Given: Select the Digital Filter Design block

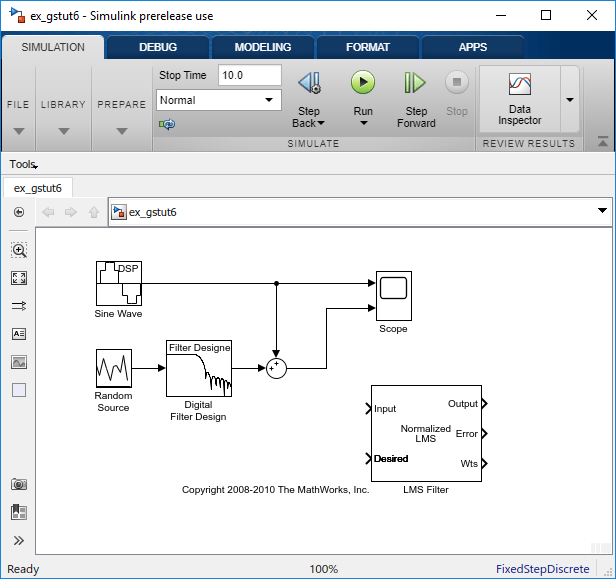Looking at the screenshot, I should 199,368.
